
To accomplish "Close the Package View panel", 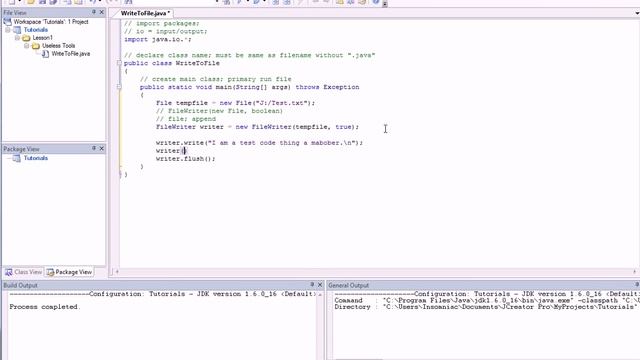I will pos(102,149).
